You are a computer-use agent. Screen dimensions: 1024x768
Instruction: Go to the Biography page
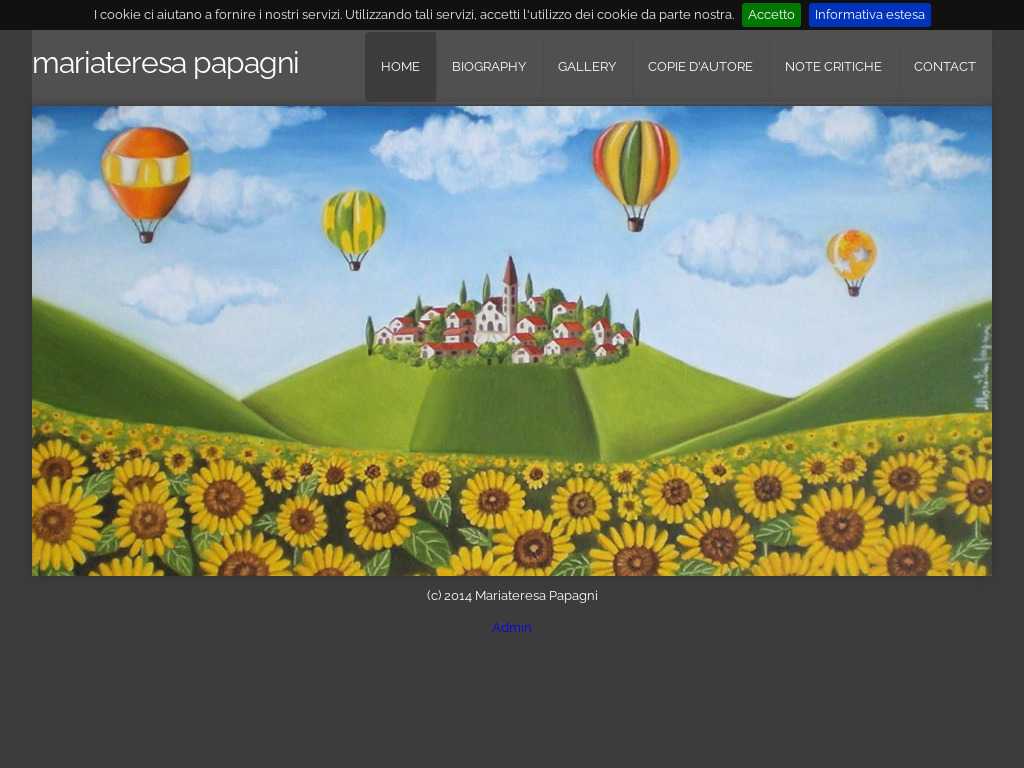tap(488, 67)
